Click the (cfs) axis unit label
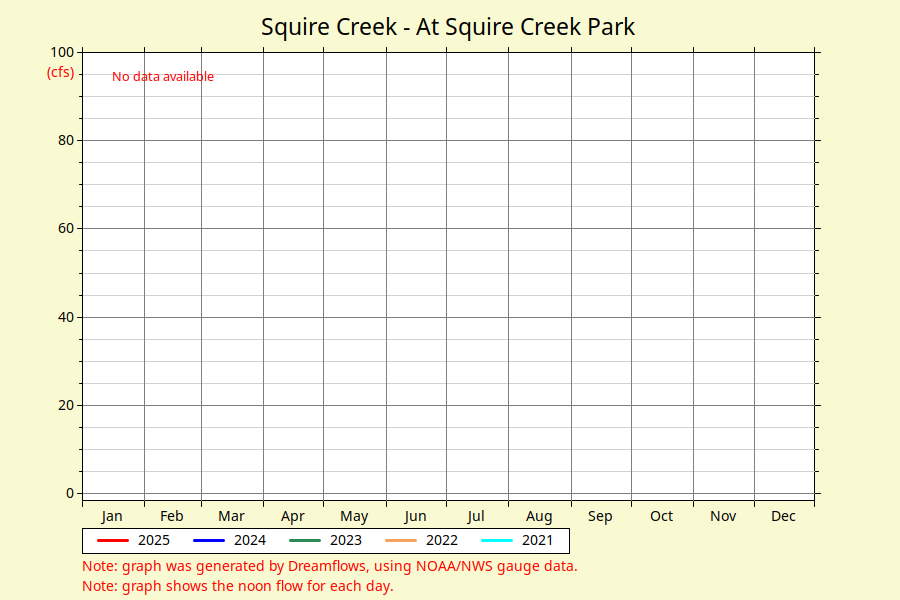This screenshot has height=600, width=900. pos(60,72)
